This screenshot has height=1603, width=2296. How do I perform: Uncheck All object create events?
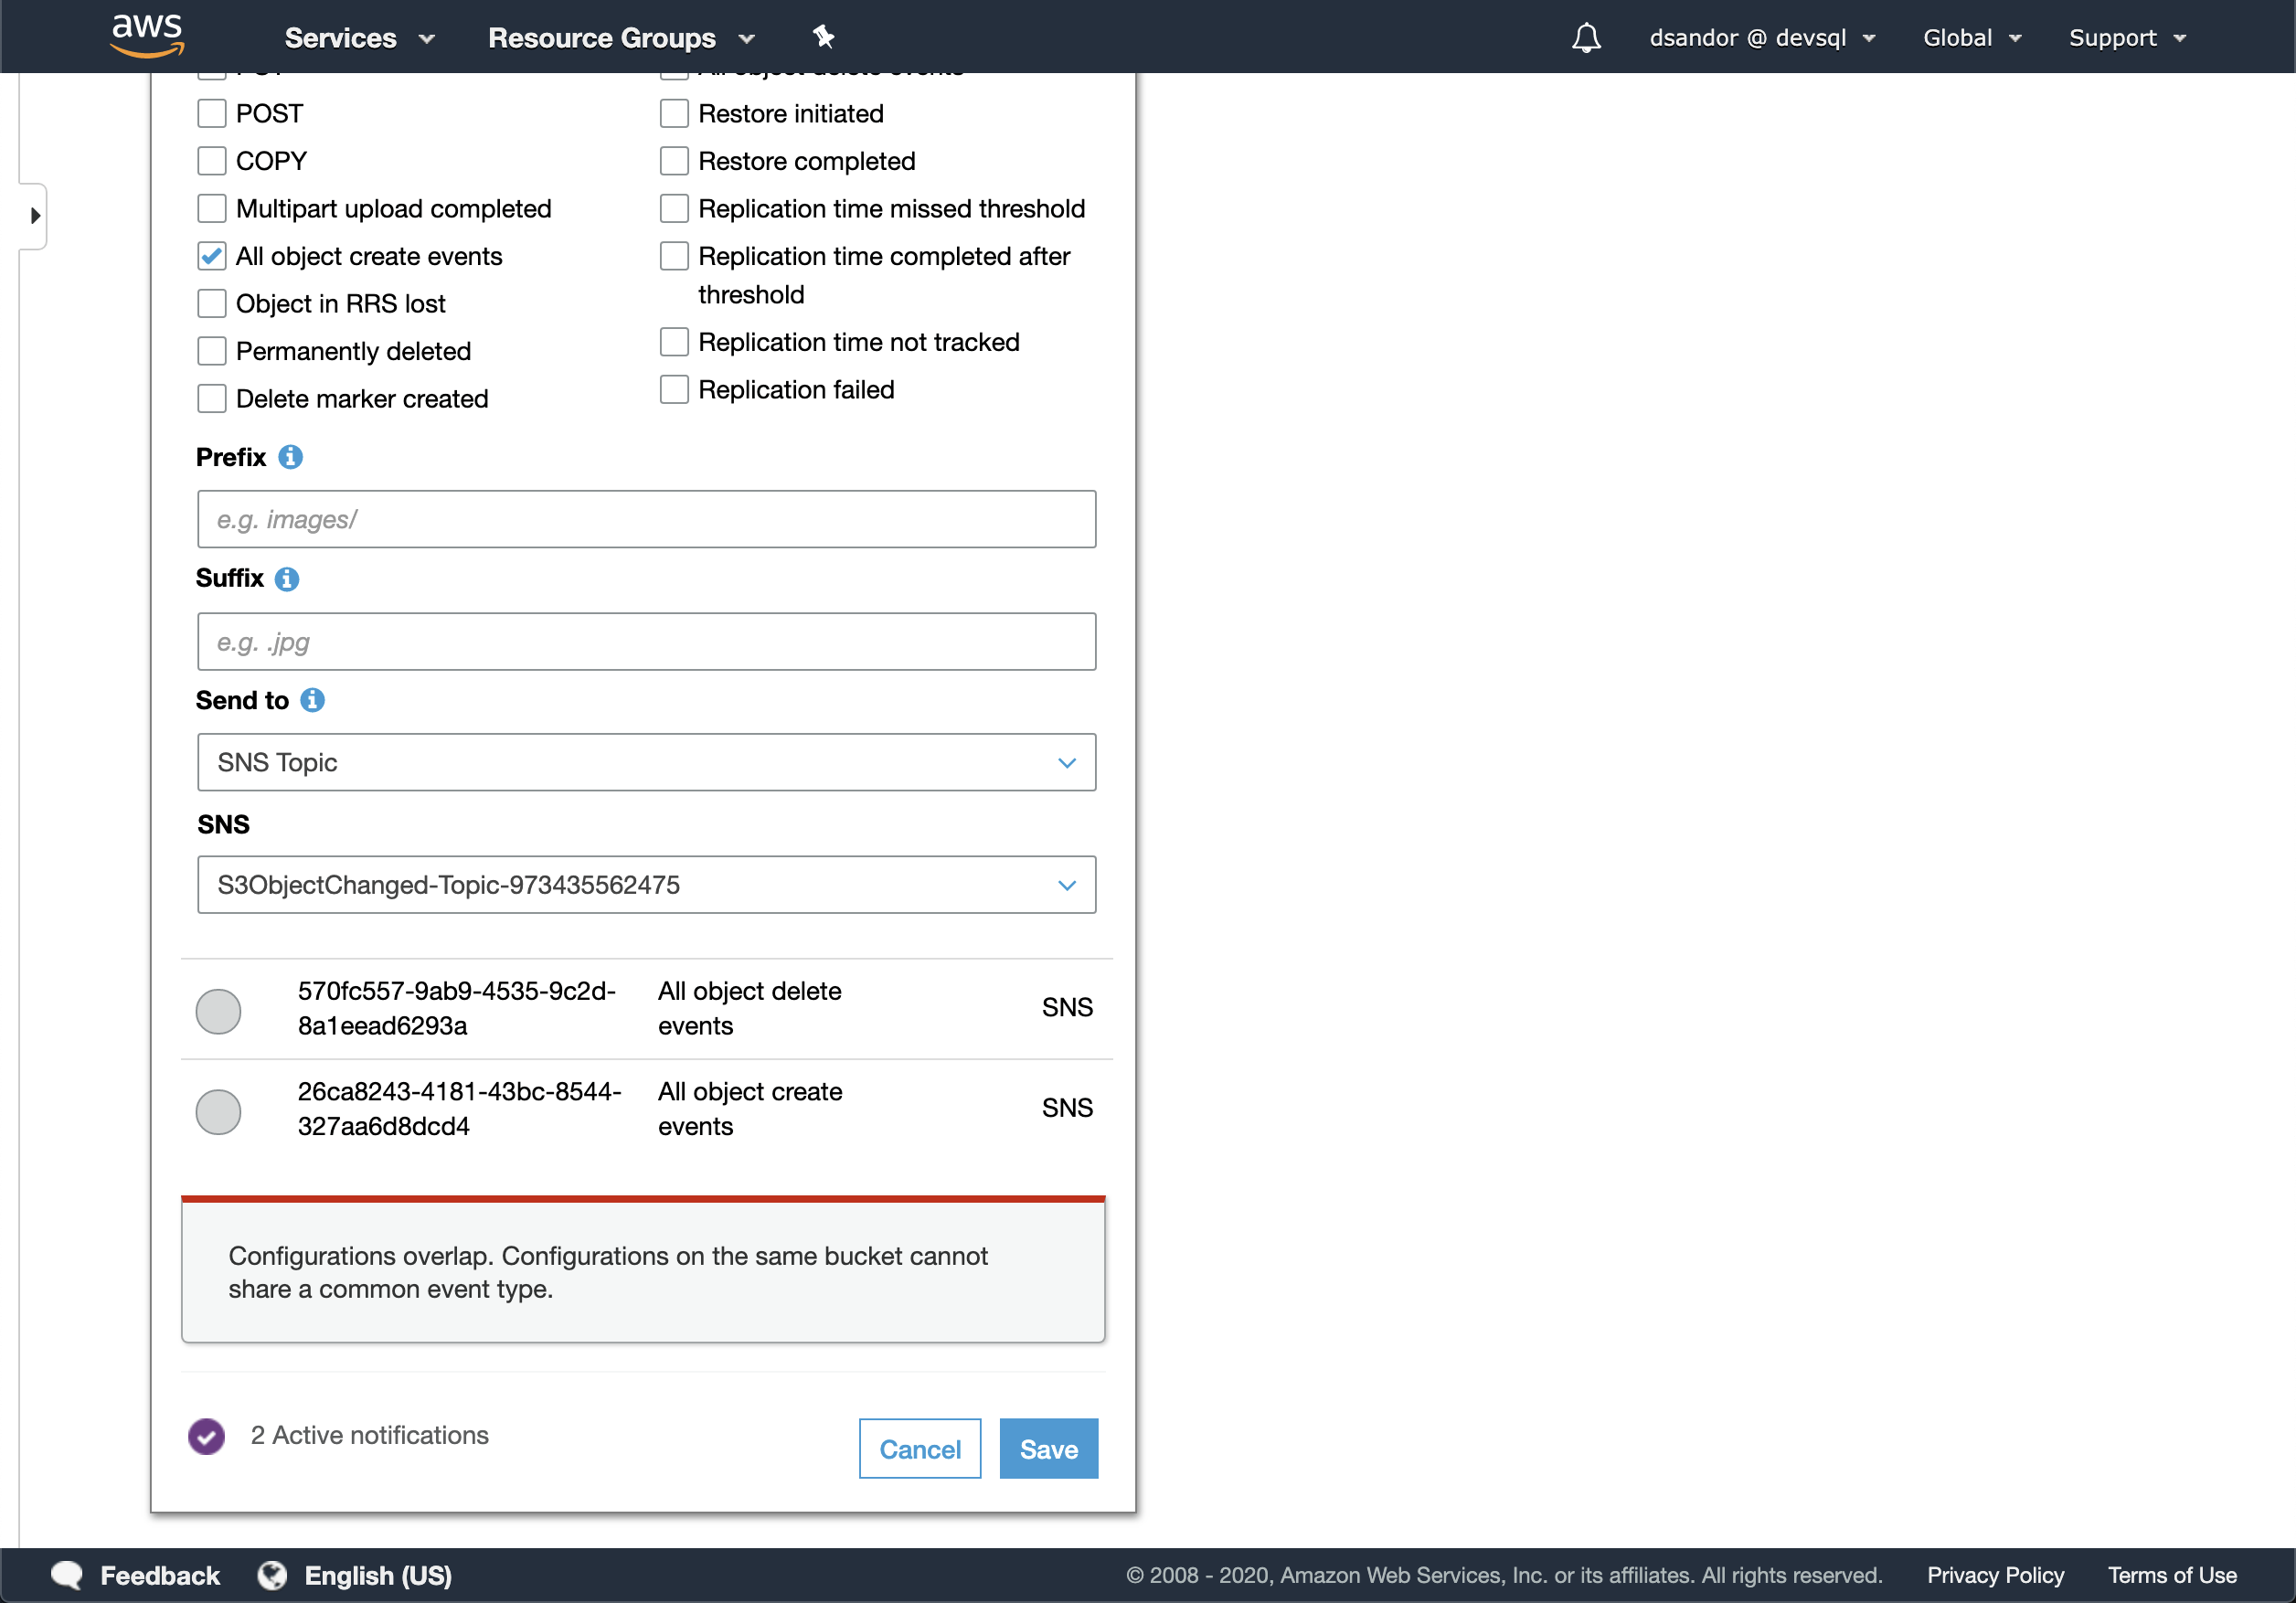point(212,257)
